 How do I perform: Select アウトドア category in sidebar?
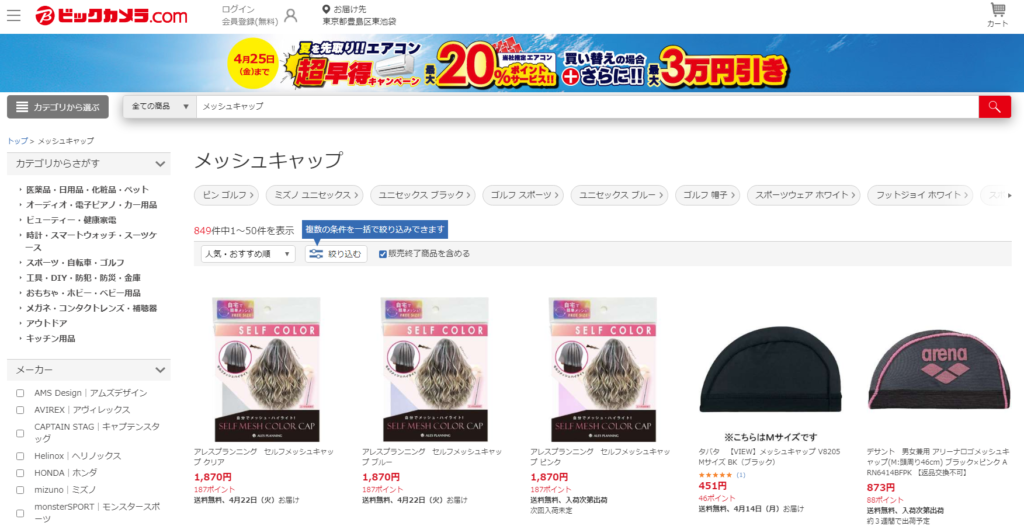click(x=47, y=323)
